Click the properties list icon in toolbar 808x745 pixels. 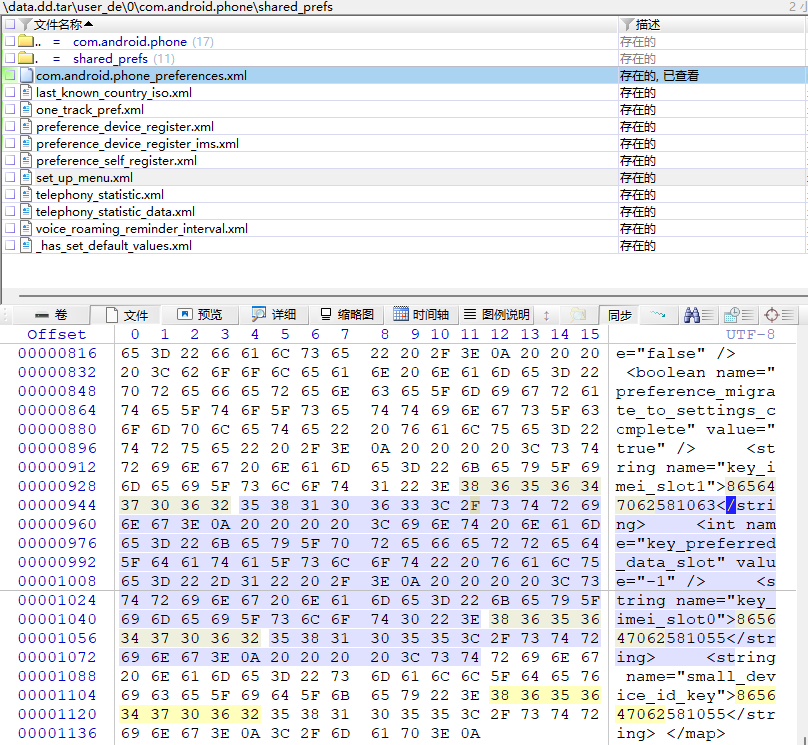738,315
